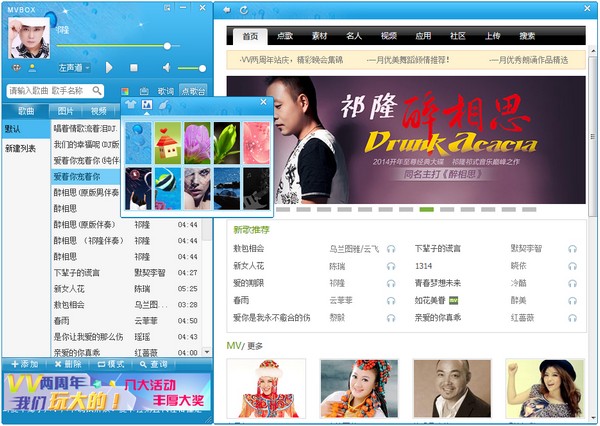Click the volume slider knob

pos(202,69)
